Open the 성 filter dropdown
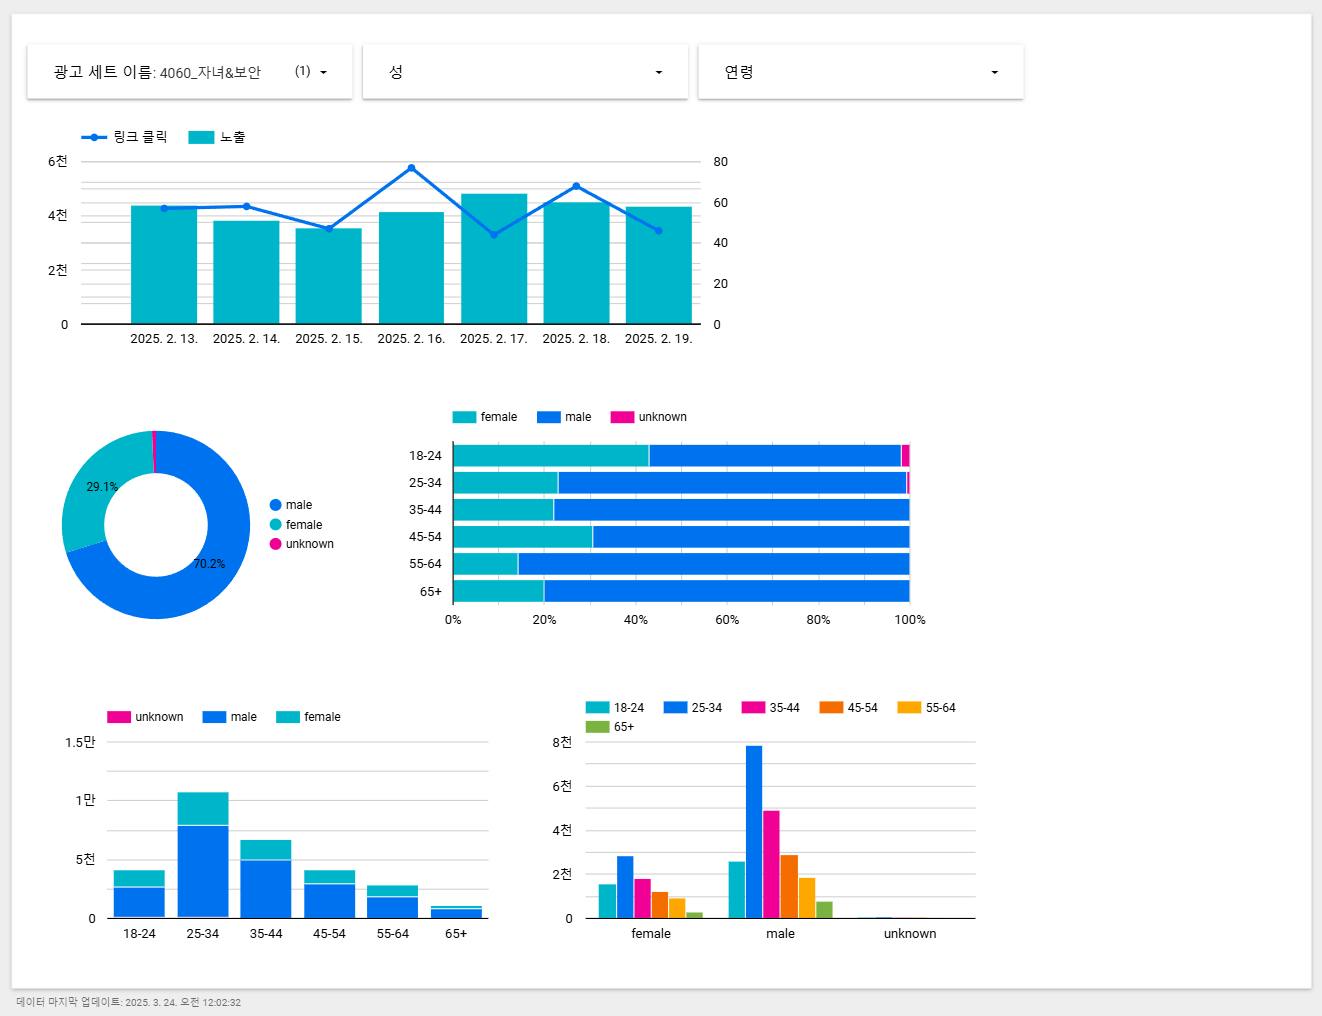The width and height of the screenshot is (1322, 1016). click(525, 72)
